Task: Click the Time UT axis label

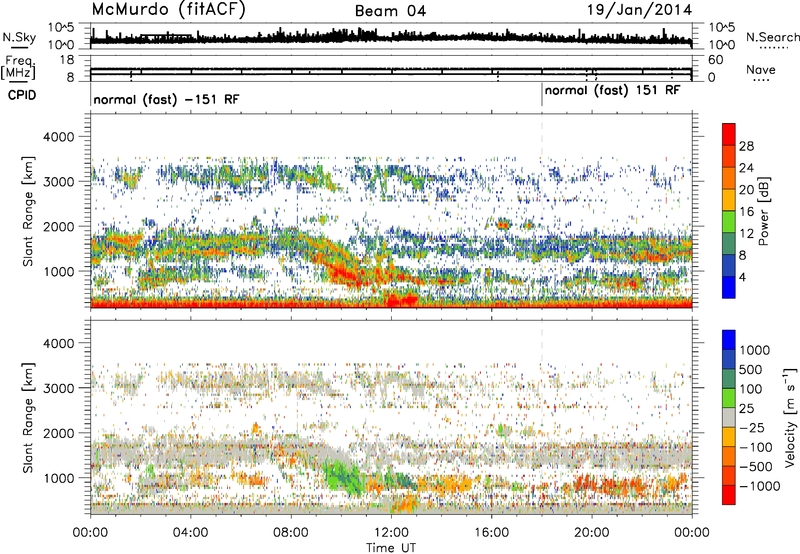Action: 391,548
